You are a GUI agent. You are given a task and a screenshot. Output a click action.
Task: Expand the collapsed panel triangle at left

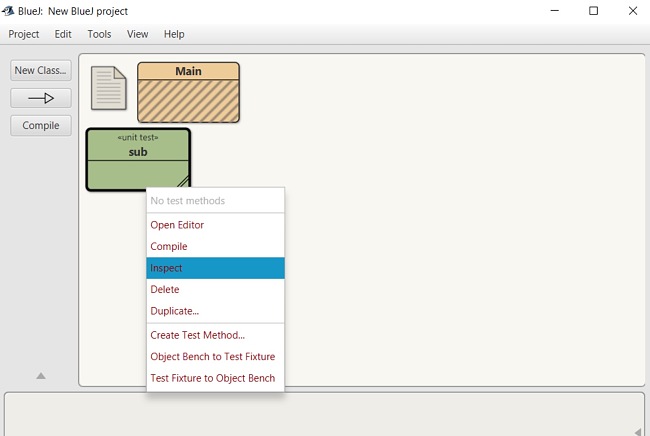click(41, 376)
